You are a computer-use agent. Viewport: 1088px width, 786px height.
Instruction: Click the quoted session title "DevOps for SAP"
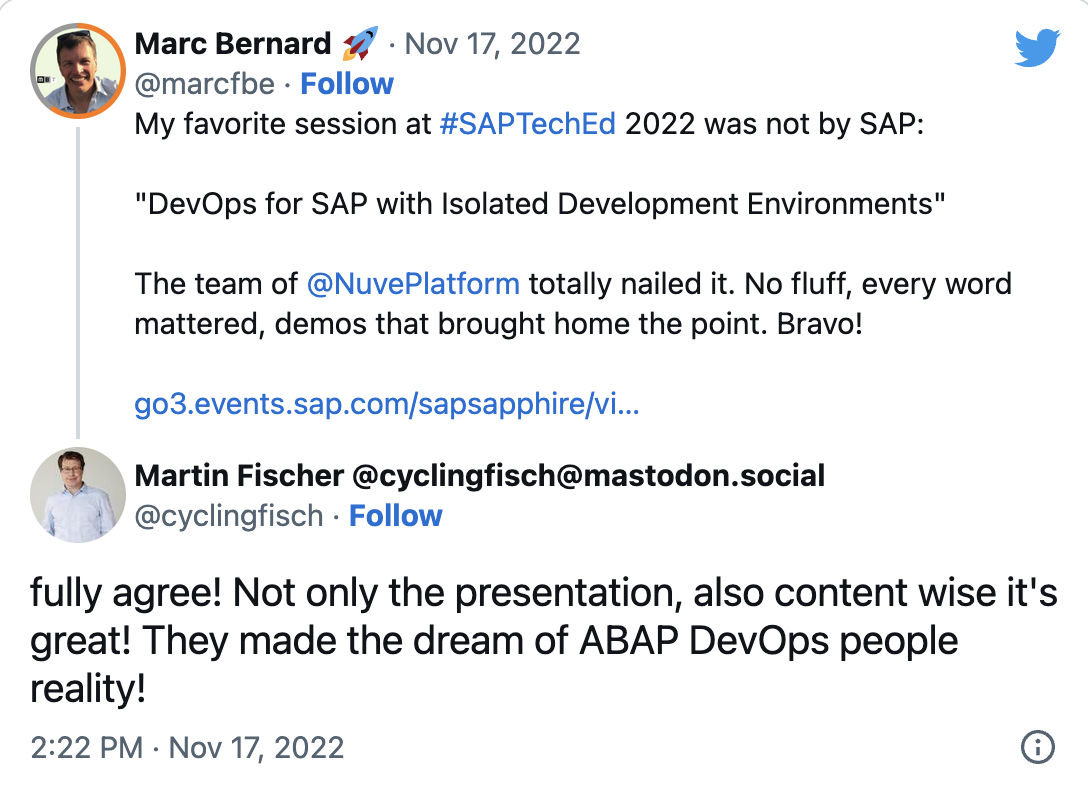pos(540,204)
